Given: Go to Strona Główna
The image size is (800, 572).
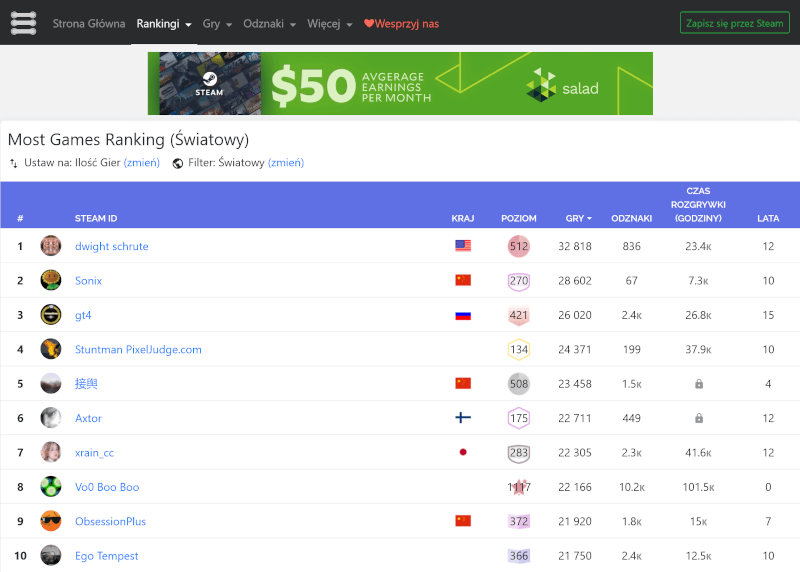Looking at the screenshot, I should pos(89,23).
